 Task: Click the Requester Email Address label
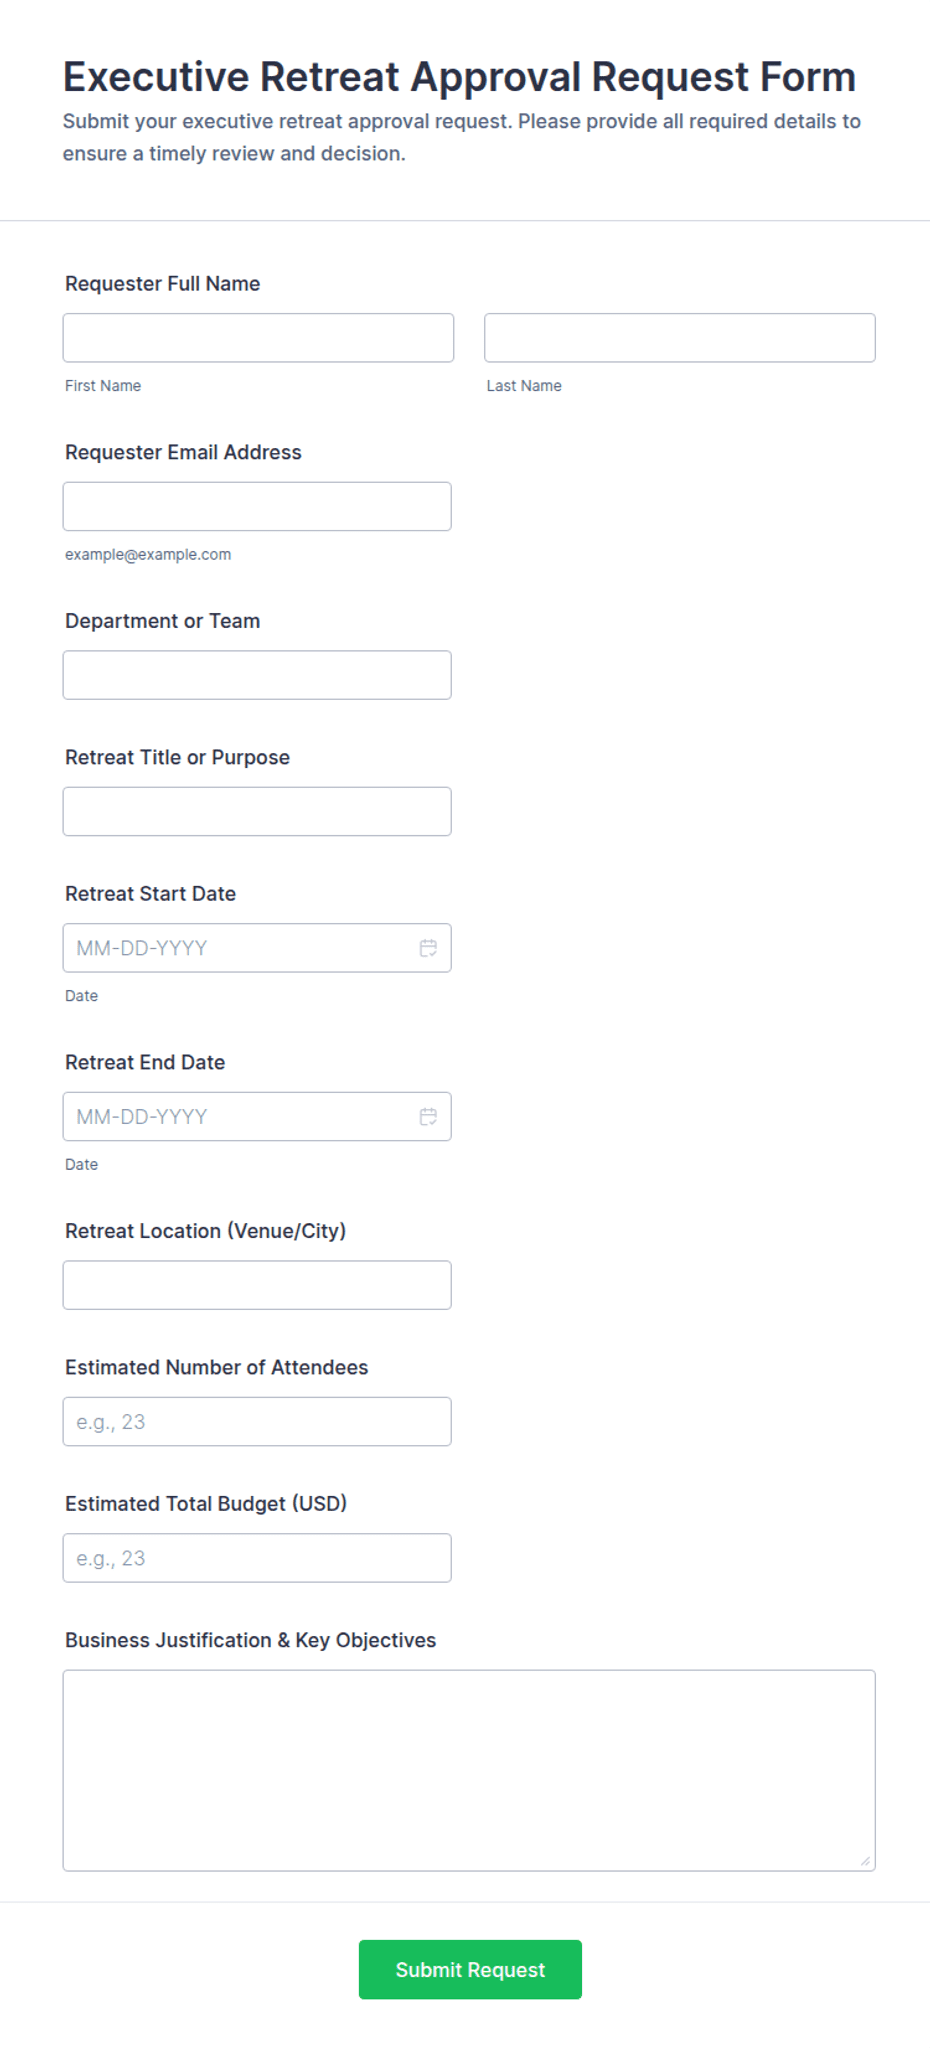(183, 452)
